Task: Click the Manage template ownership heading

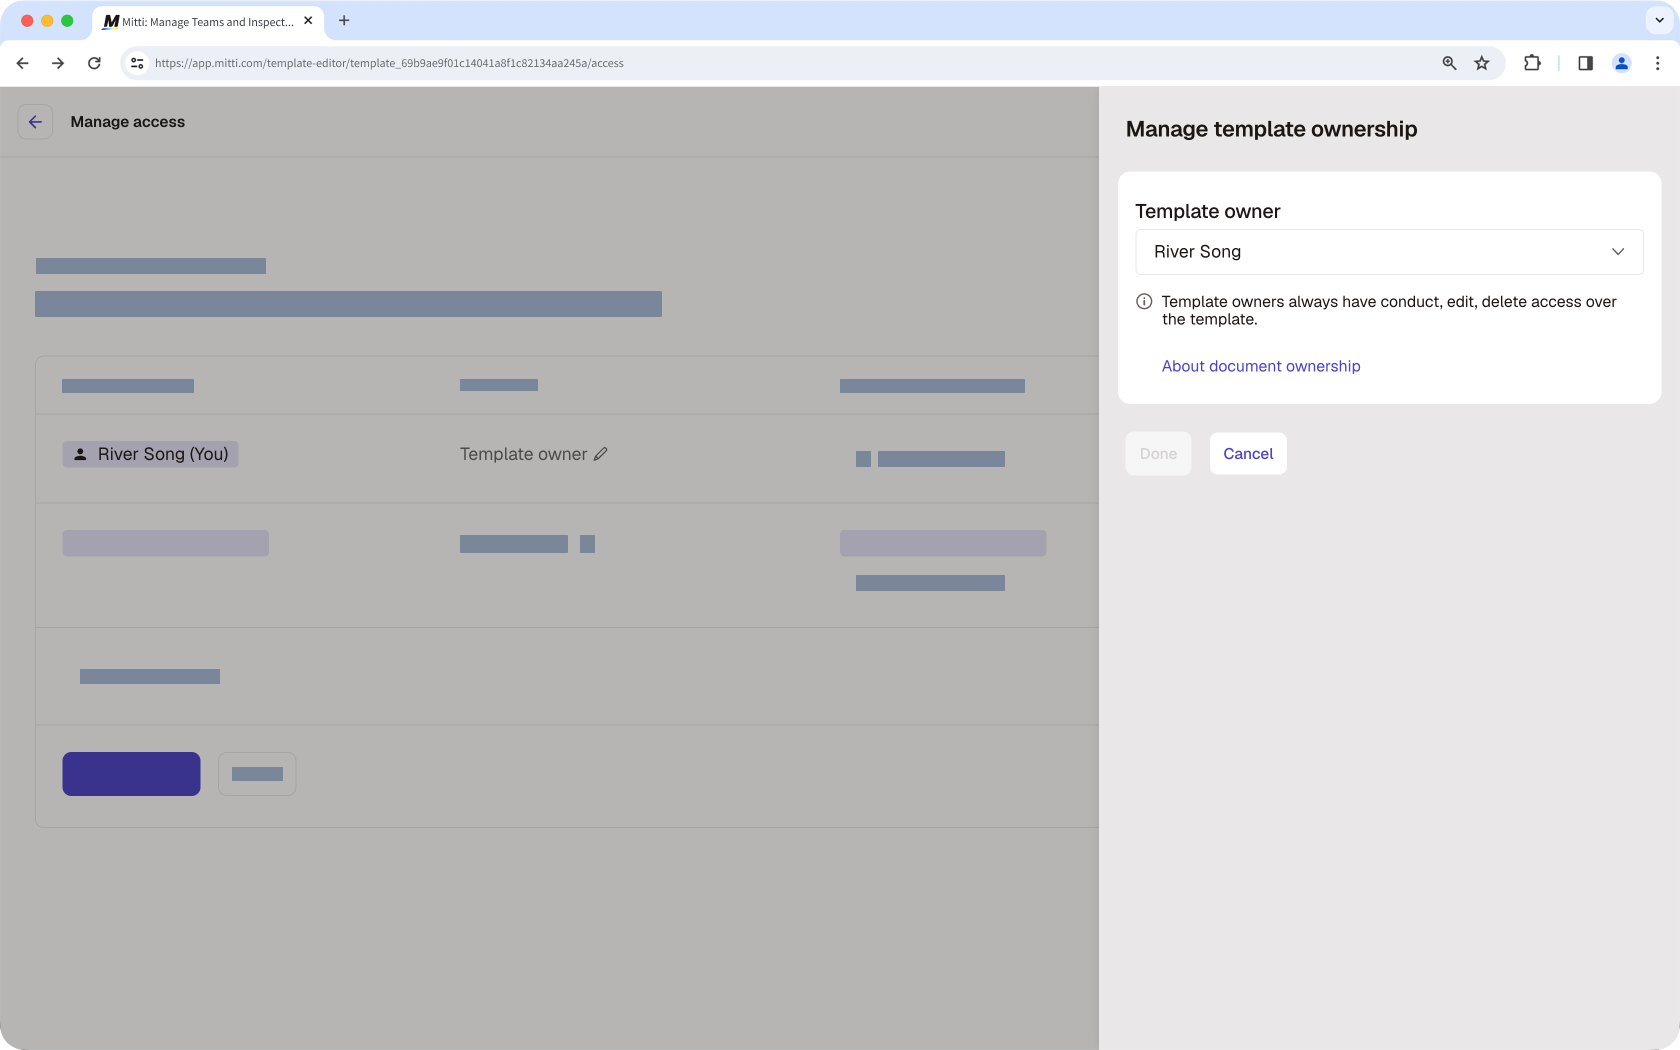Action: click(x=1271, y=129)
